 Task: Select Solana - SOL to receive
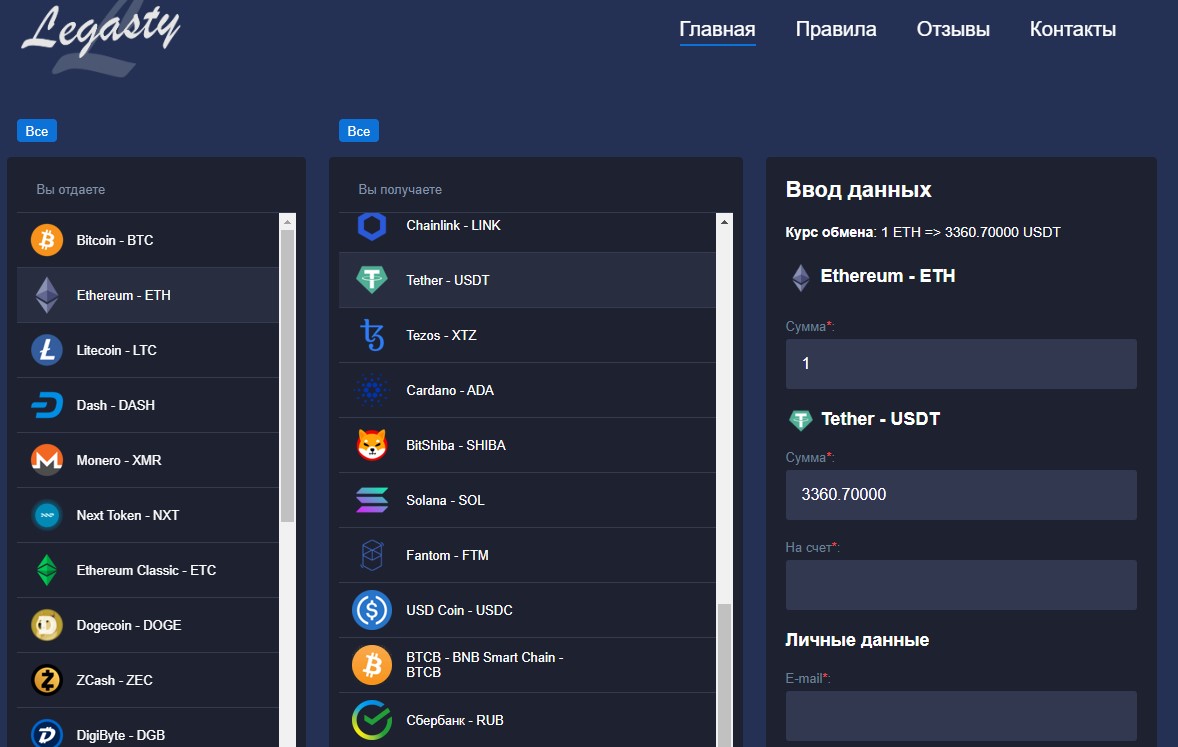(x=527, y=501)
